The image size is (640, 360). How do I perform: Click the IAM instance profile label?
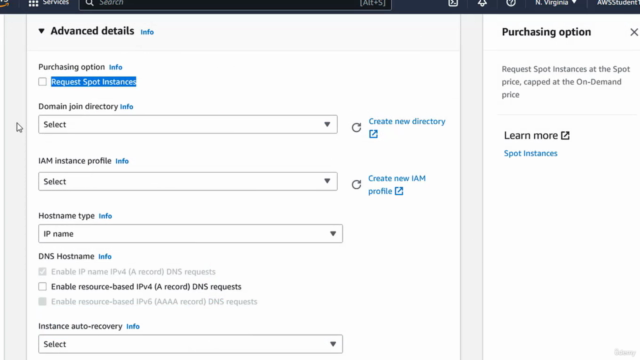pos(75,161)
